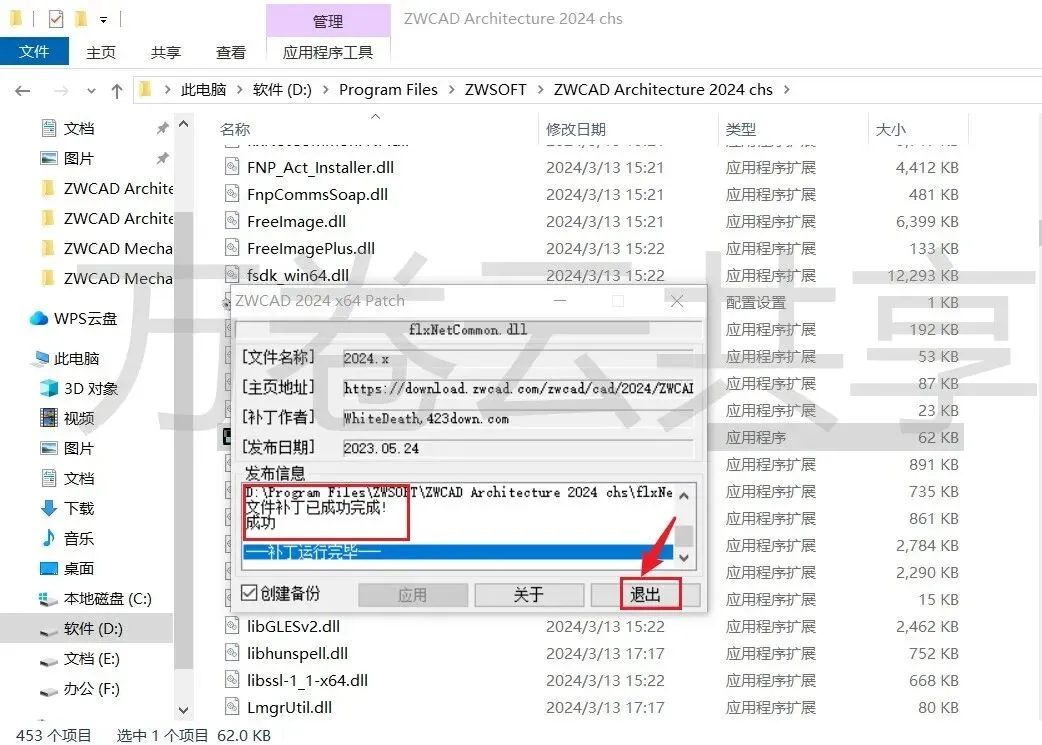This screenshot has width=1042, height=745.
Task: Open 文档 quick access item
Action: click(78, 128)
